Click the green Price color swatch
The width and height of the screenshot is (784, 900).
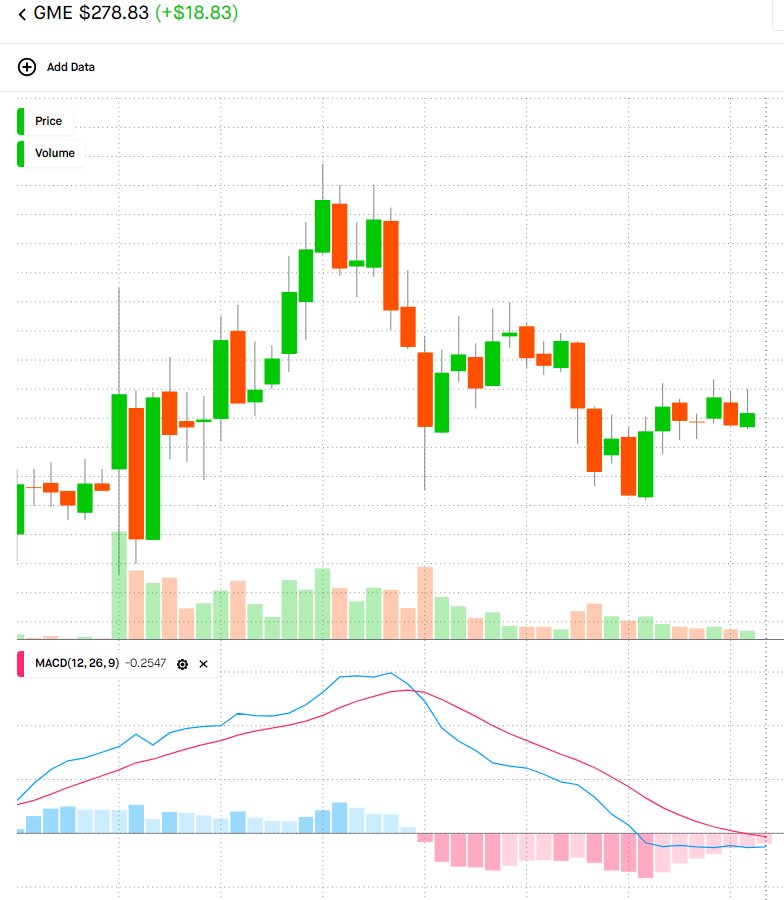tap(21, 121)
